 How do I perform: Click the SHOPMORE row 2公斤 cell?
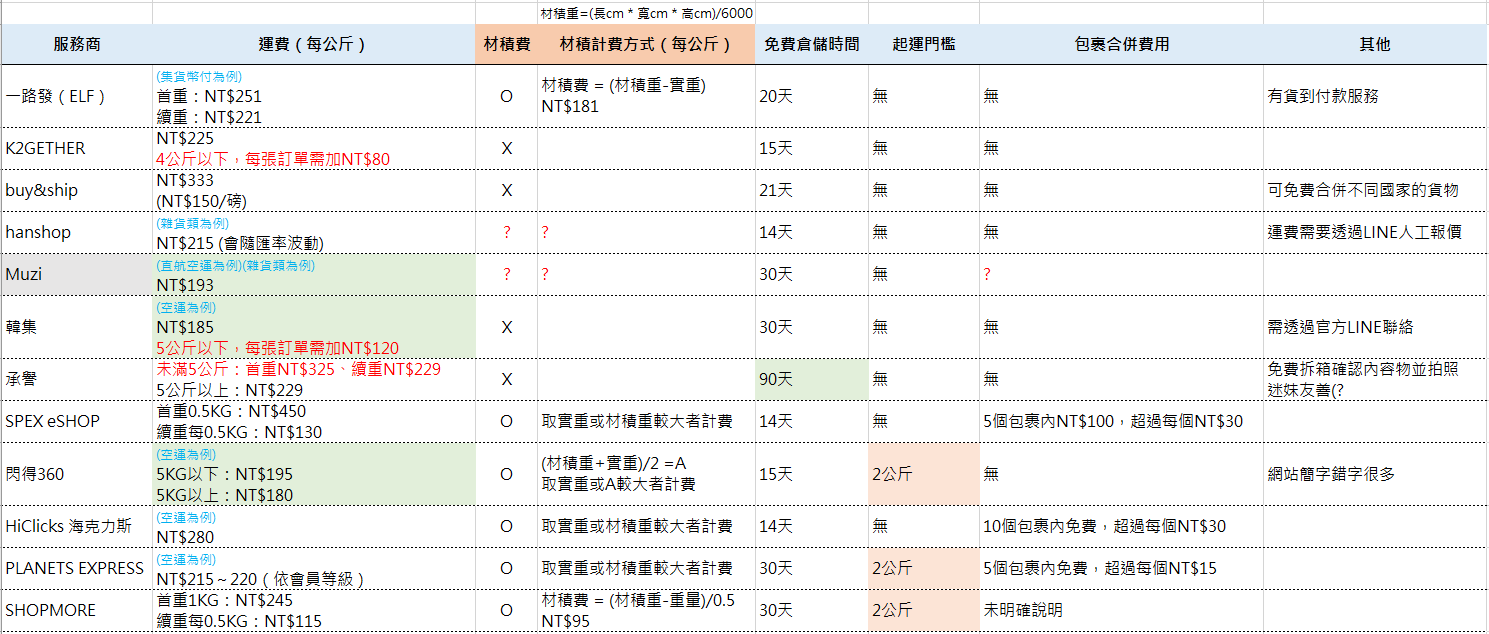click(924, 610)
